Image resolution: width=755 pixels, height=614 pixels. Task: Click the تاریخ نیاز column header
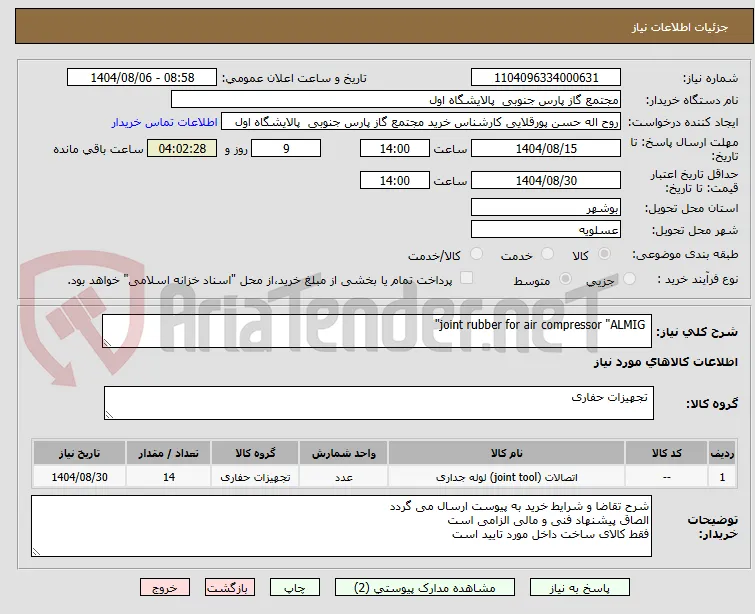coord(79,453)
